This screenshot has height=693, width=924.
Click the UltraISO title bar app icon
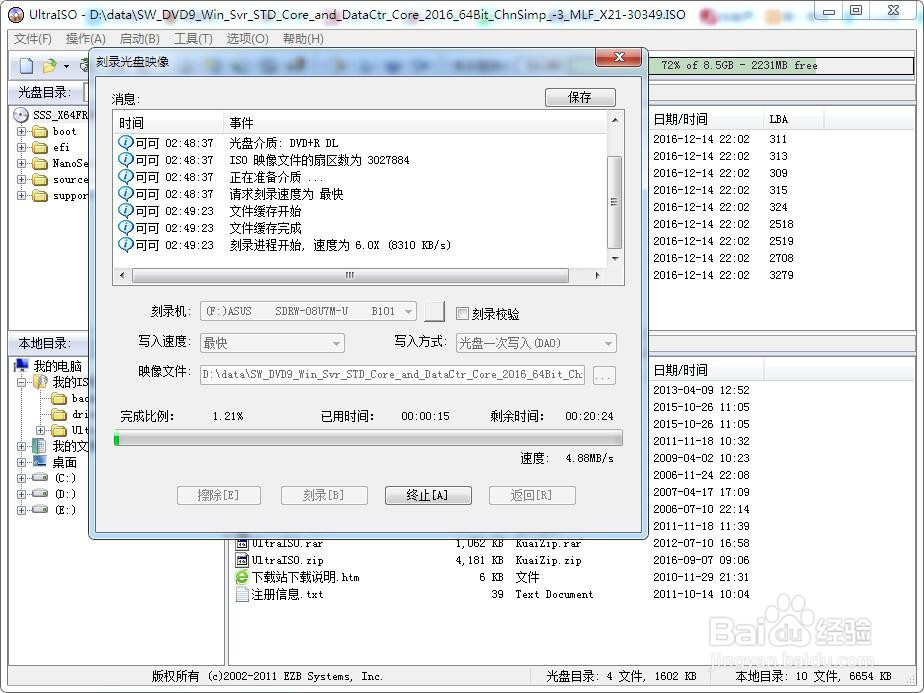click(16, 15)
